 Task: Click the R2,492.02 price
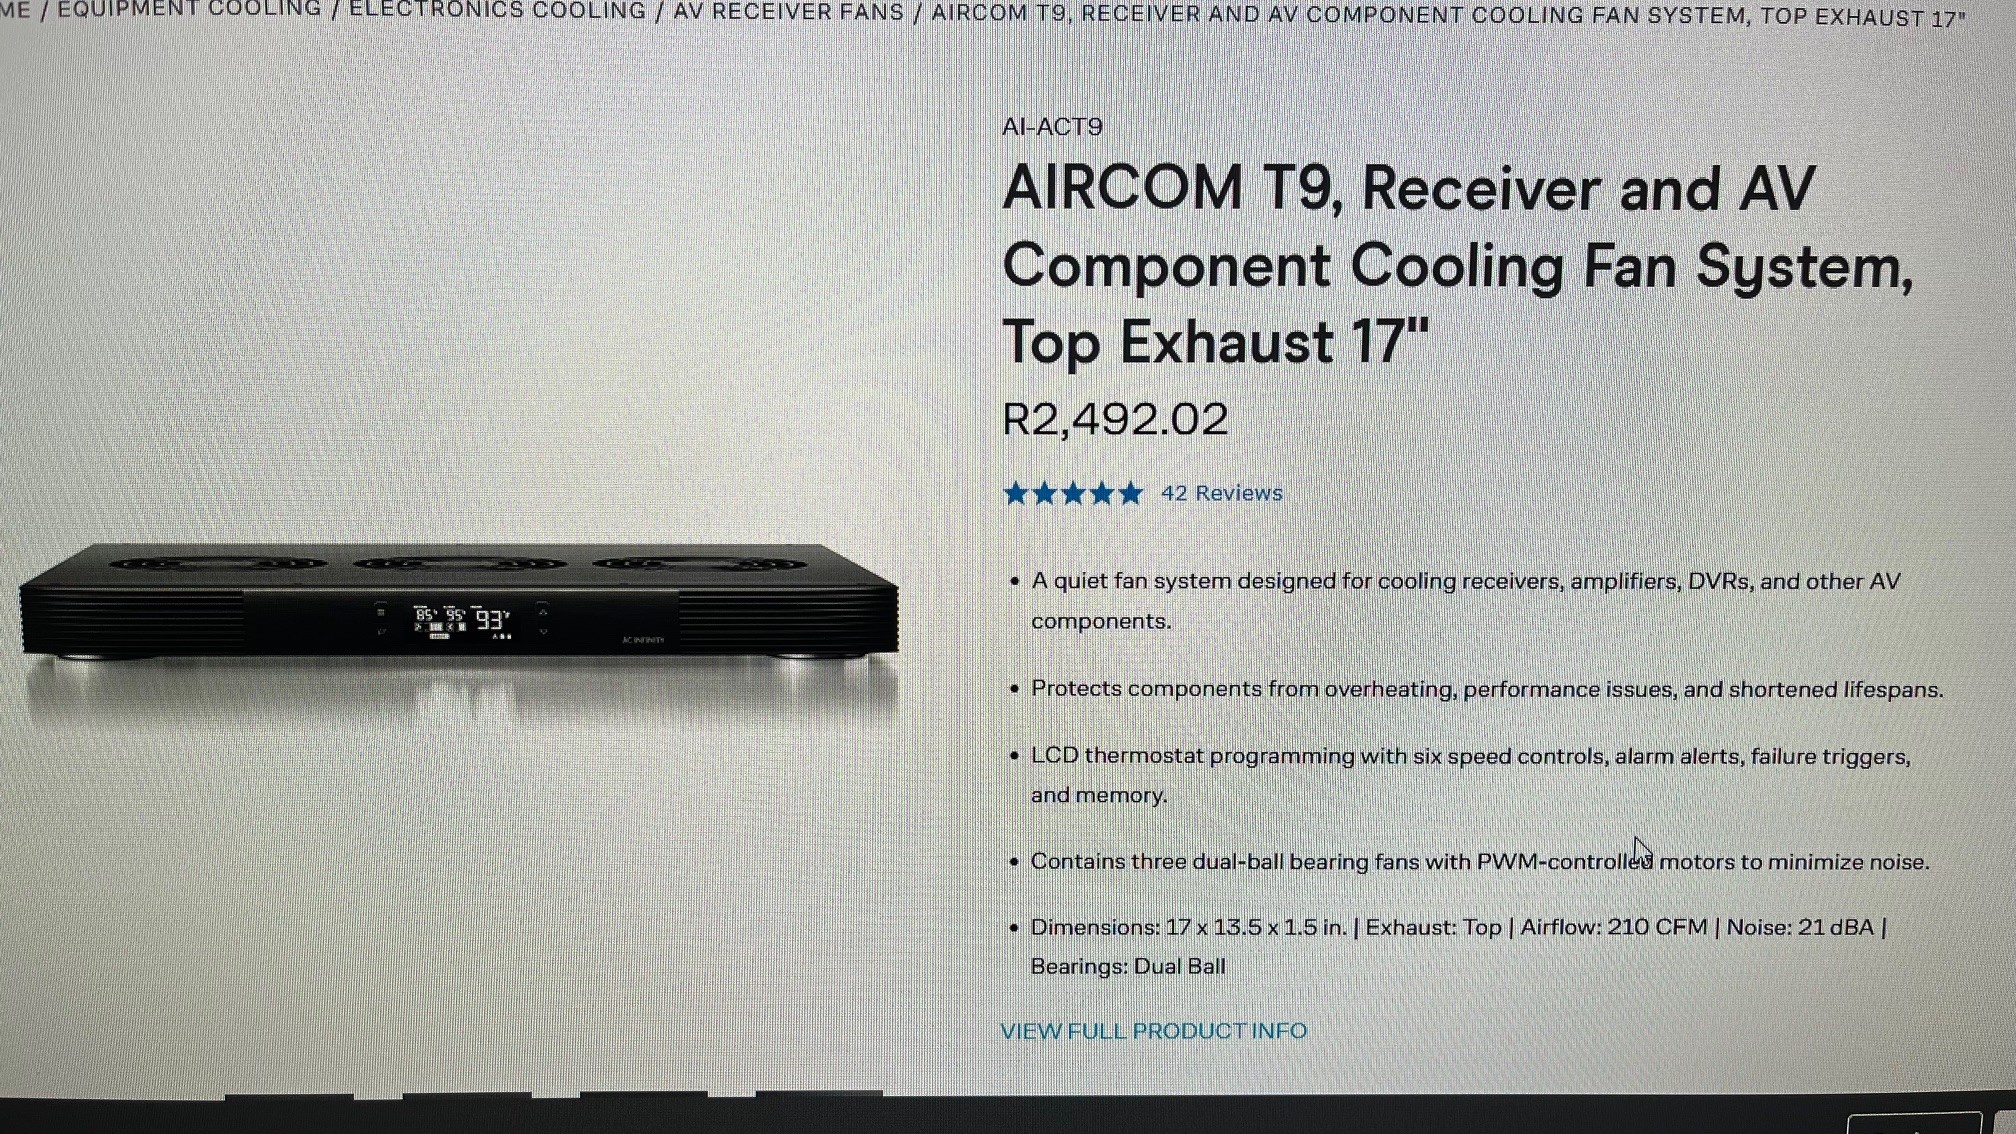coord(1115,419)
